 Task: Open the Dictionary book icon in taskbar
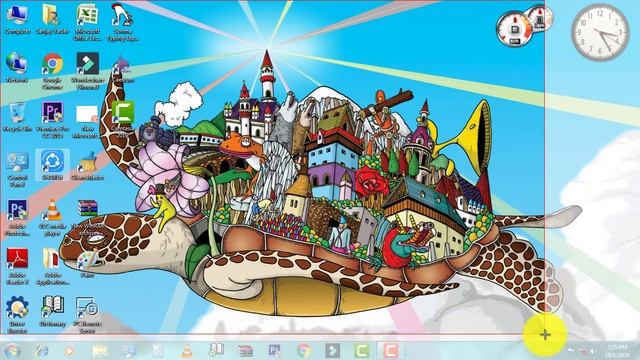[216, 350]
